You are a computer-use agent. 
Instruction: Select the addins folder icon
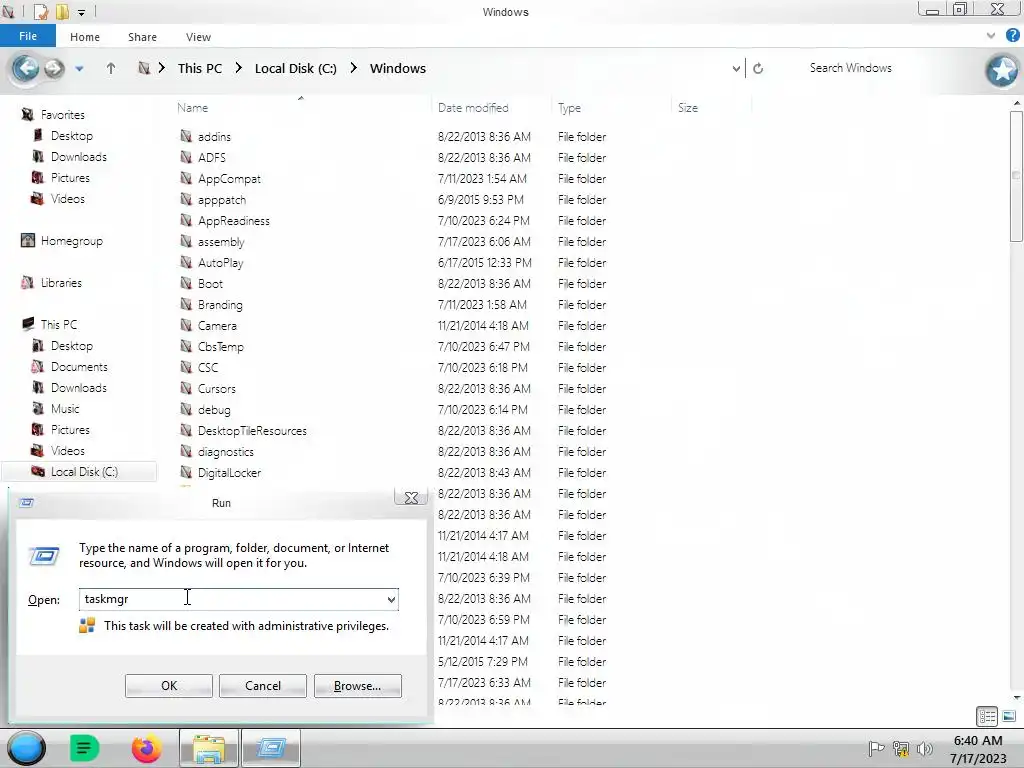pyautogui.click(x=186, y=136)
